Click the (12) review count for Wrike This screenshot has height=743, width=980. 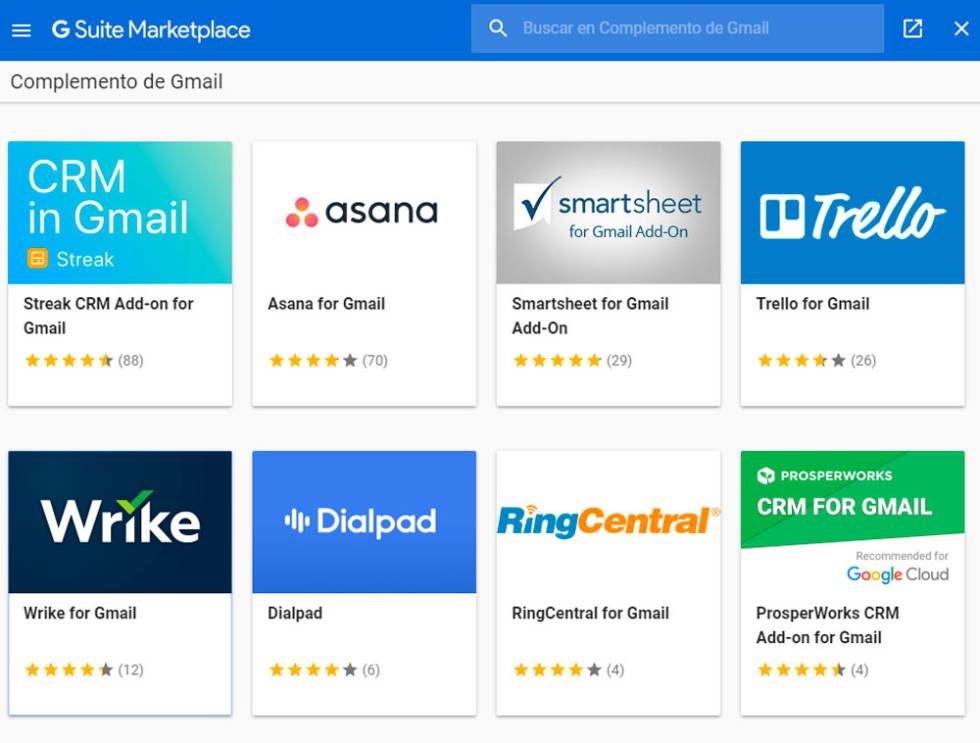click(x=131, y=670)
